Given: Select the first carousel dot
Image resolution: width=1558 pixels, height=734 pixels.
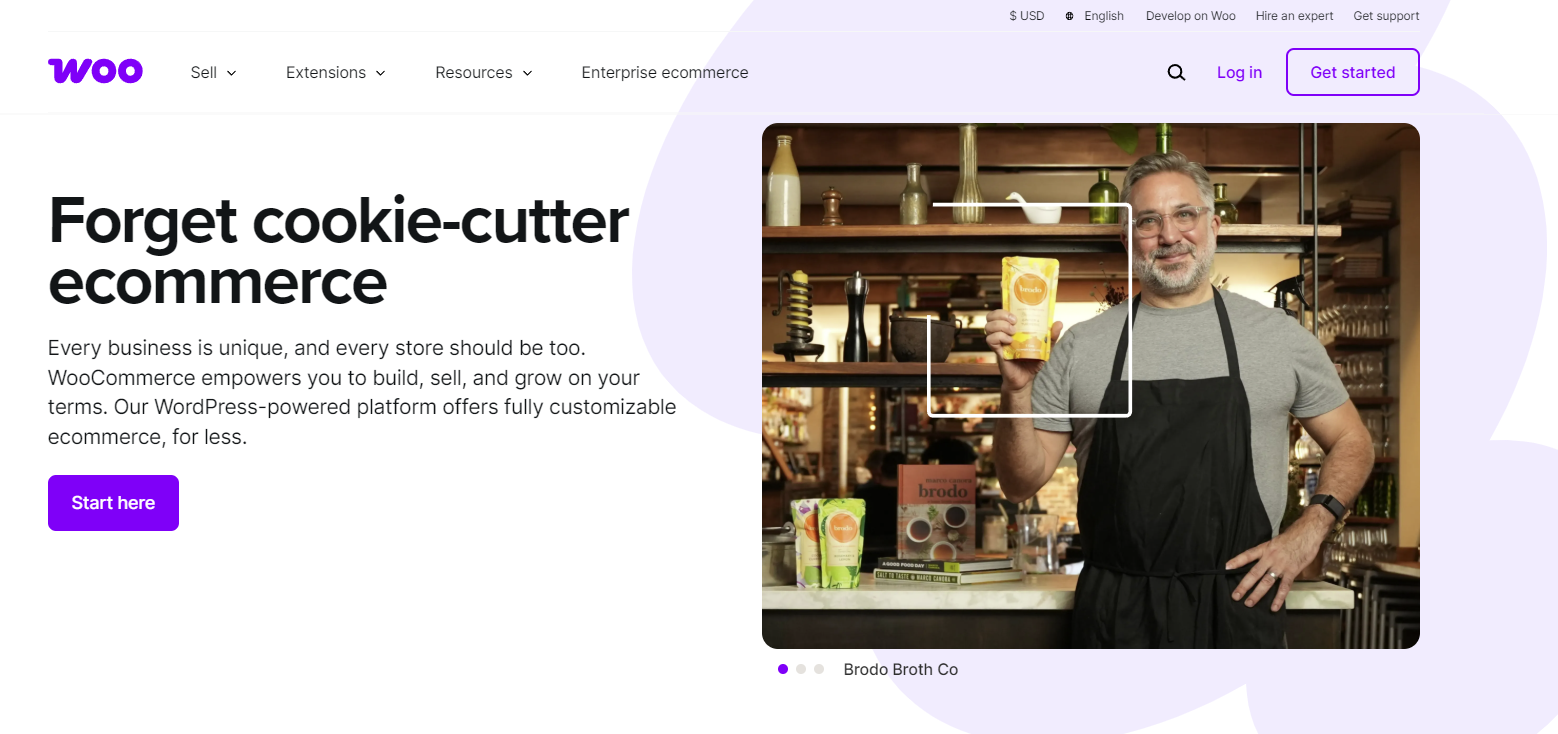Looking at the screenshot, I should (x=783, y=669).
